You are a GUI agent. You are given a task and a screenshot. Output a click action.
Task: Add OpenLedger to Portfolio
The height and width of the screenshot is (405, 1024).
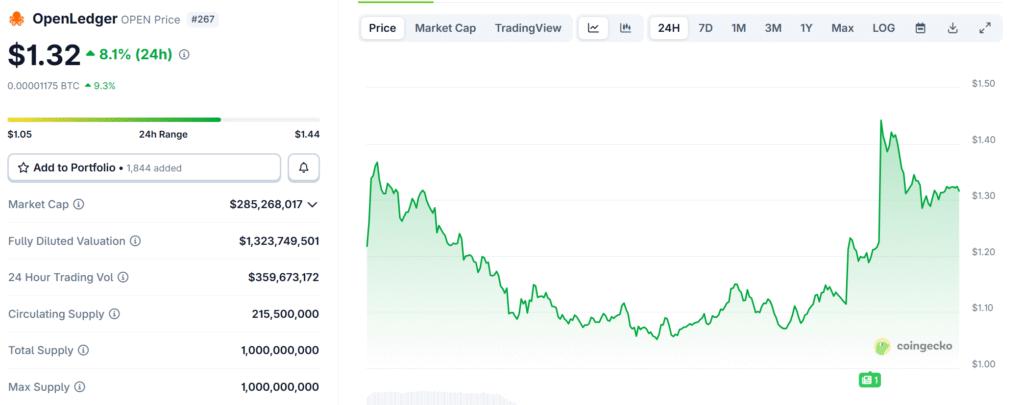144,168
